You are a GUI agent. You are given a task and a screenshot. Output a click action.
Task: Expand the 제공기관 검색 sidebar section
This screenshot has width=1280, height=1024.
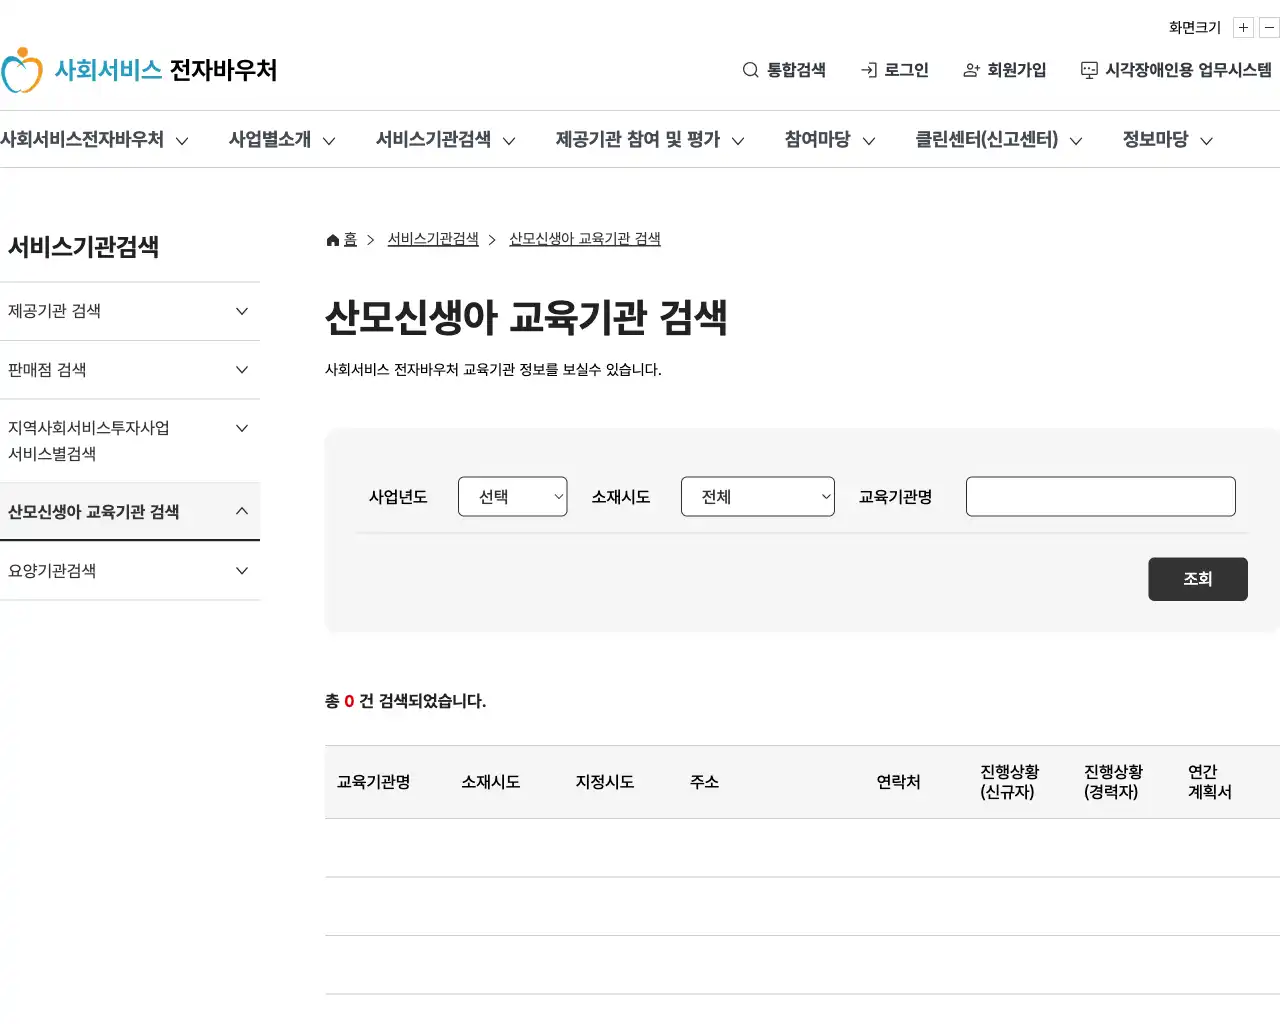(131, 311)
